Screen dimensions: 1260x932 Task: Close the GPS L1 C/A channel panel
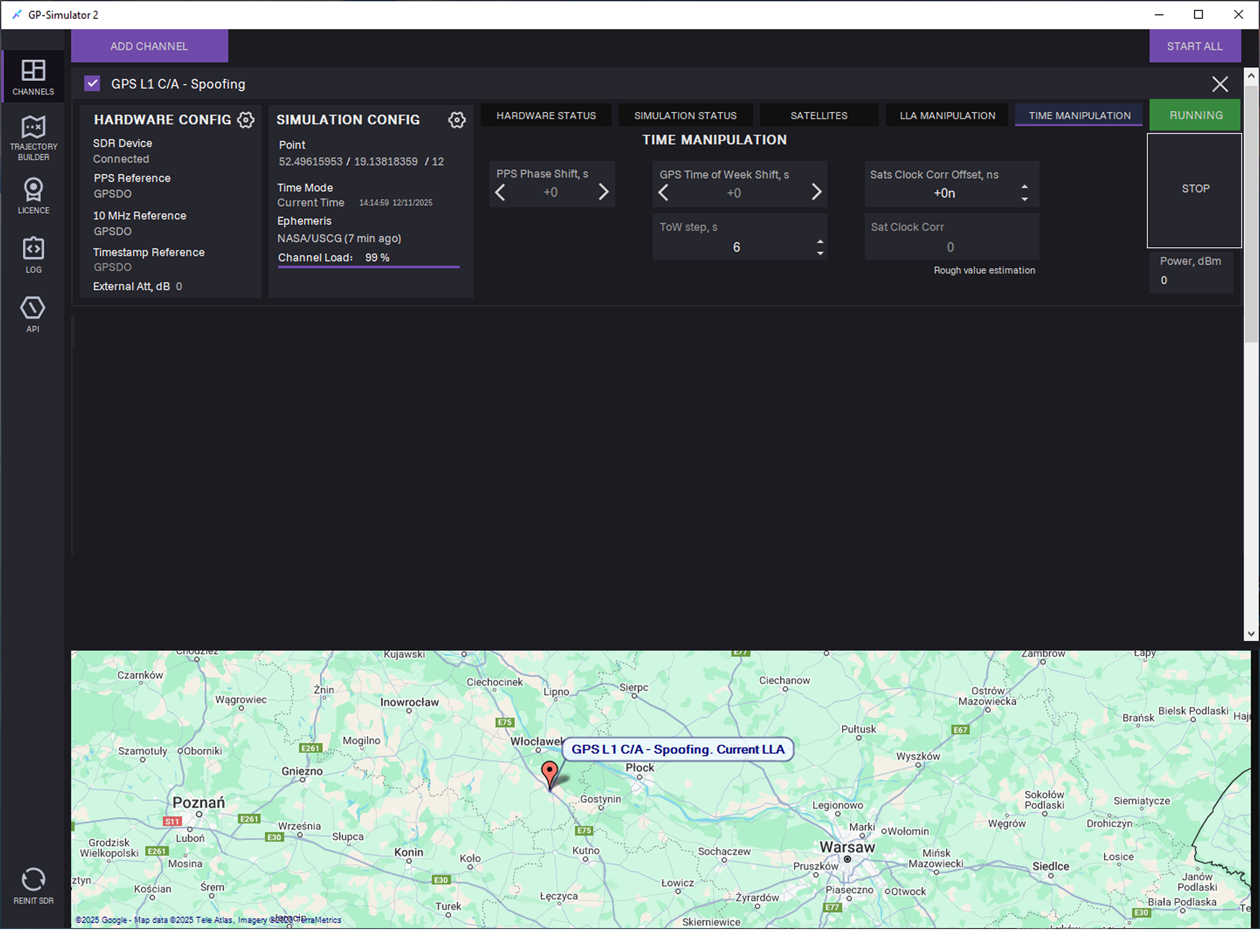1220,84
